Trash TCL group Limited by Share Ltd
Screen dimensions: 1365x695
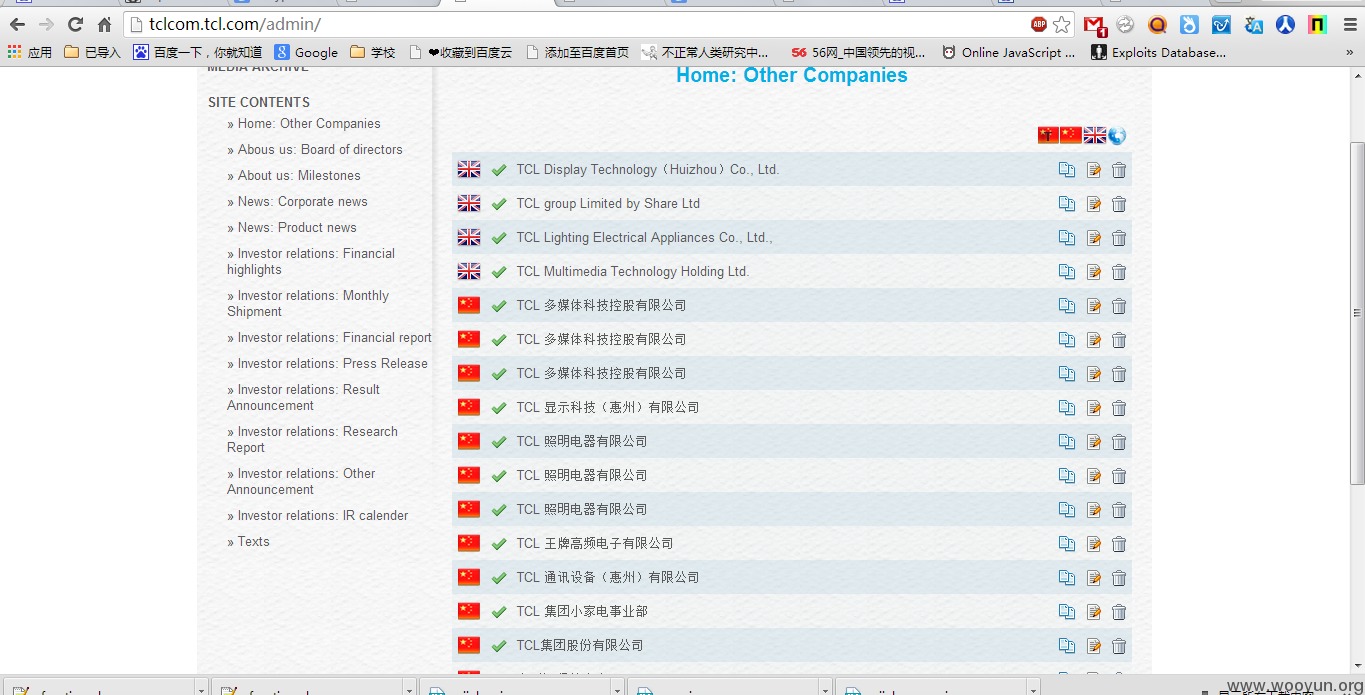click(1119, 204)
